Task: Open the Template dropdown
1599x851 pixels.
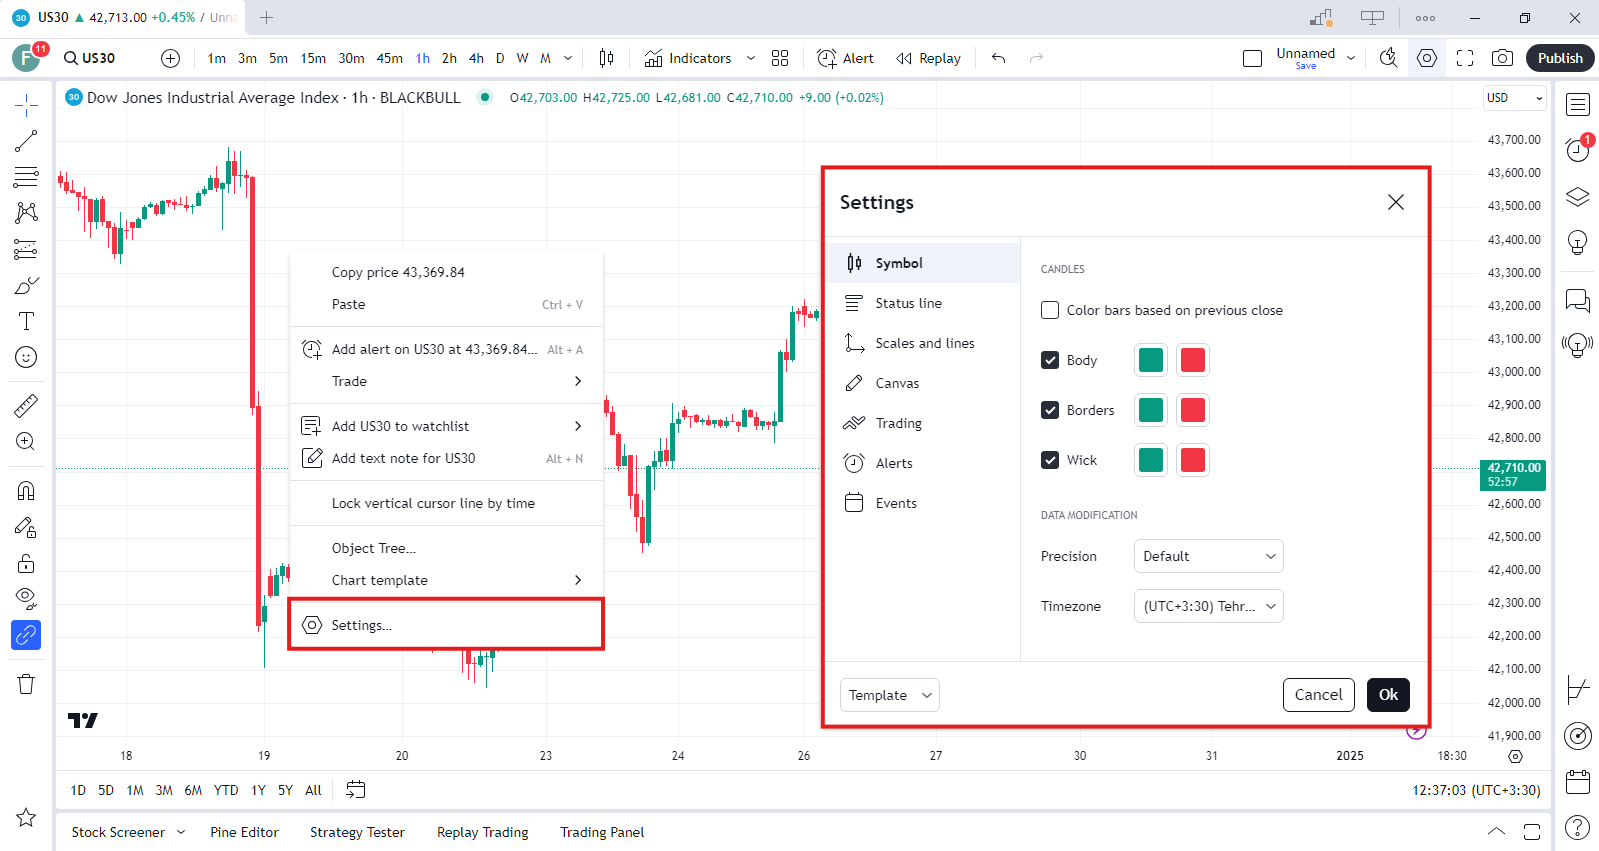Action: click(890, 695)
